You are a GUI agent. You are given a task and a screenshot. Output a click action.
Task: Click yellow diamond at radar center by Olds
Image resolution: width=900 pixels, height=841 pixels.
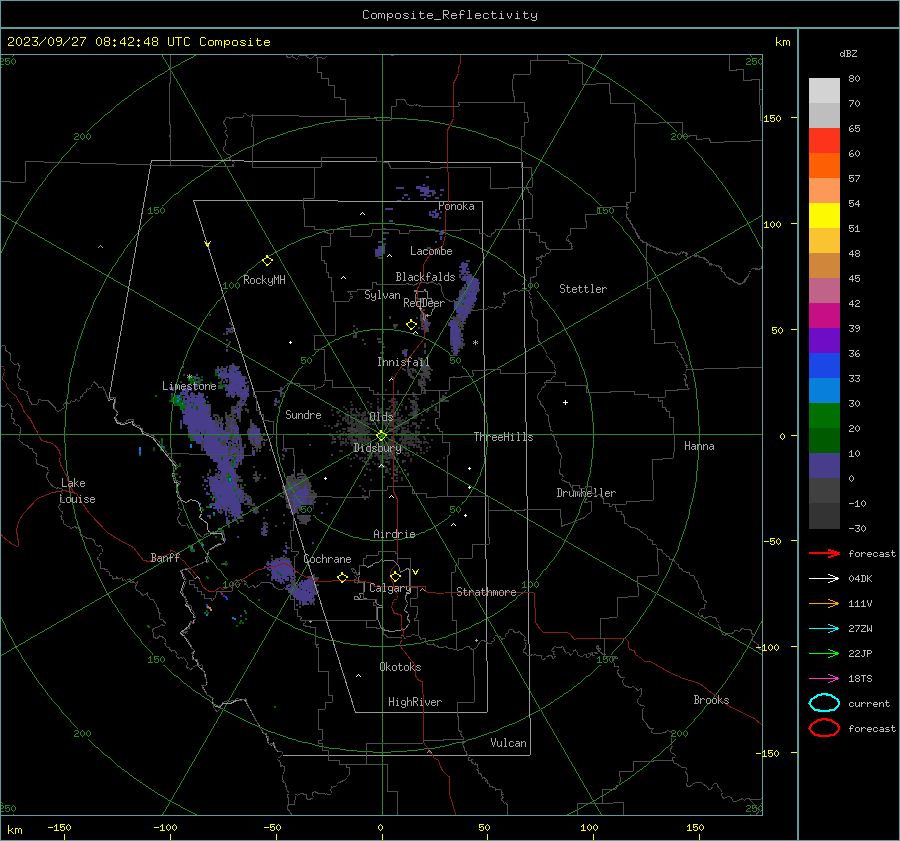(381, 436)
